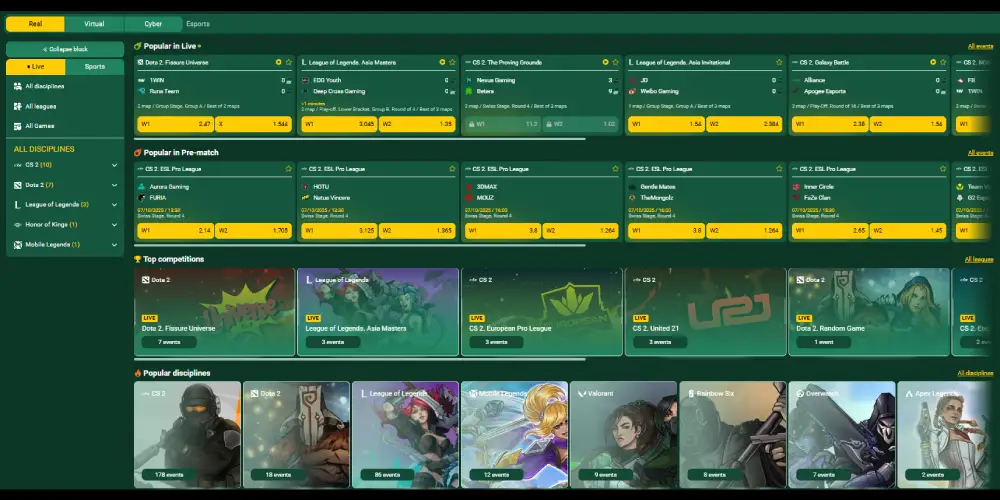1000x500 pixels.
Task: Bet W1 2.14 on Aurora Gaming
Action: coord(175,231)
